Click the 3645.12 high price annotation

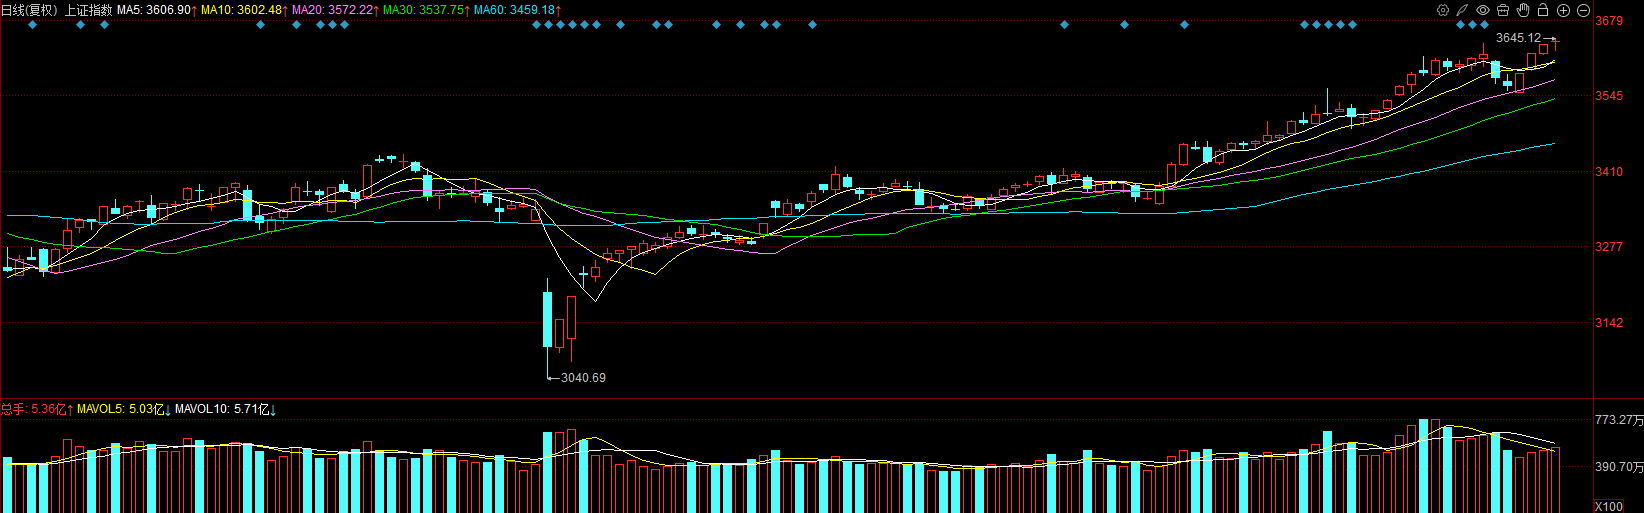click(x=1518, y=38)
